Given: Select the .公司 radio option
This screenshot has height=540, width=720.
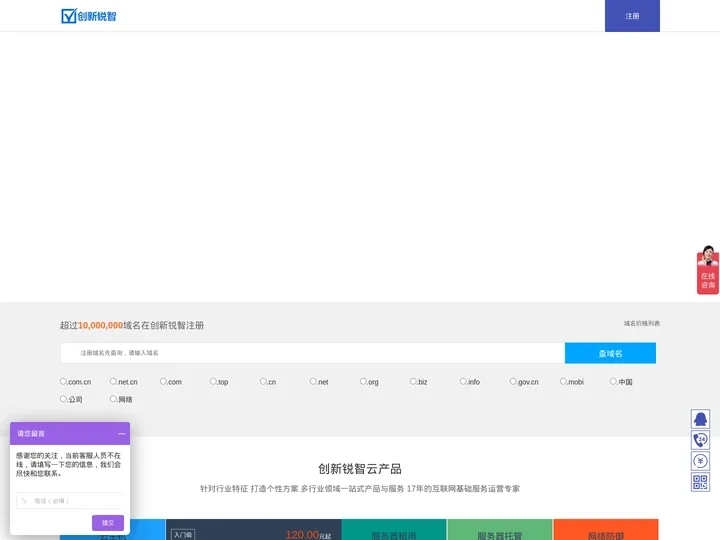Looking at the screenshot, I should (x=63, y=399).
